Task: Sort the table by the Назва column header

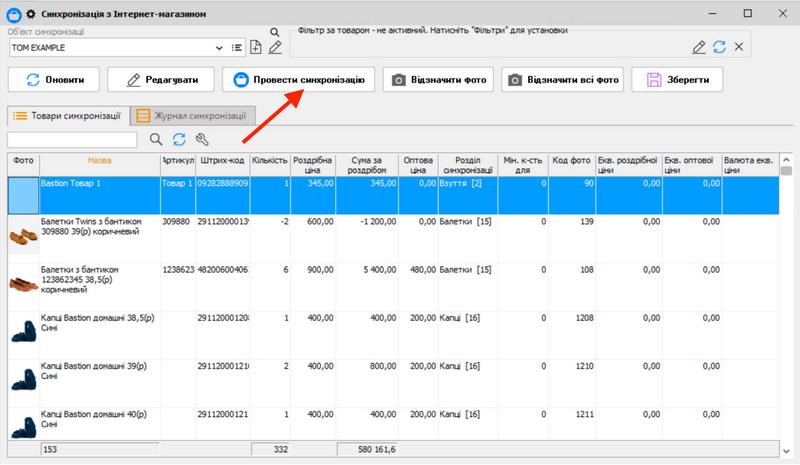Action: point(99,160)
